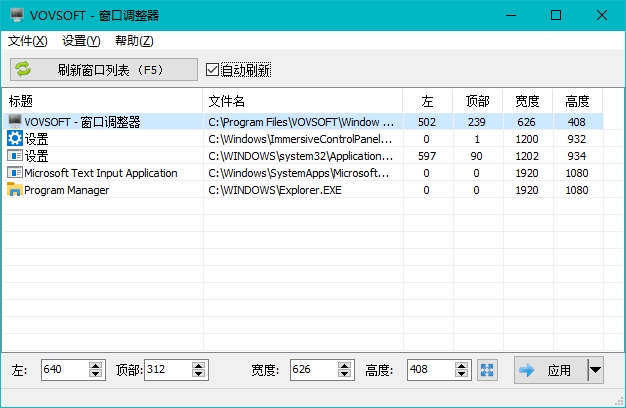Click the path C:\WINDOWS\Explorer.EXE

coord(275,190)
